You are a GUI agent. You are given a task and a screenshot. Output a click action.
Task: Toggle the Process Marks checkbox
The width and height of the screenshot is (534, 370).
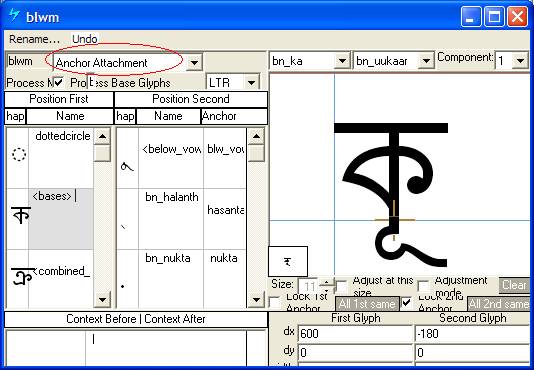coord(58,82)
